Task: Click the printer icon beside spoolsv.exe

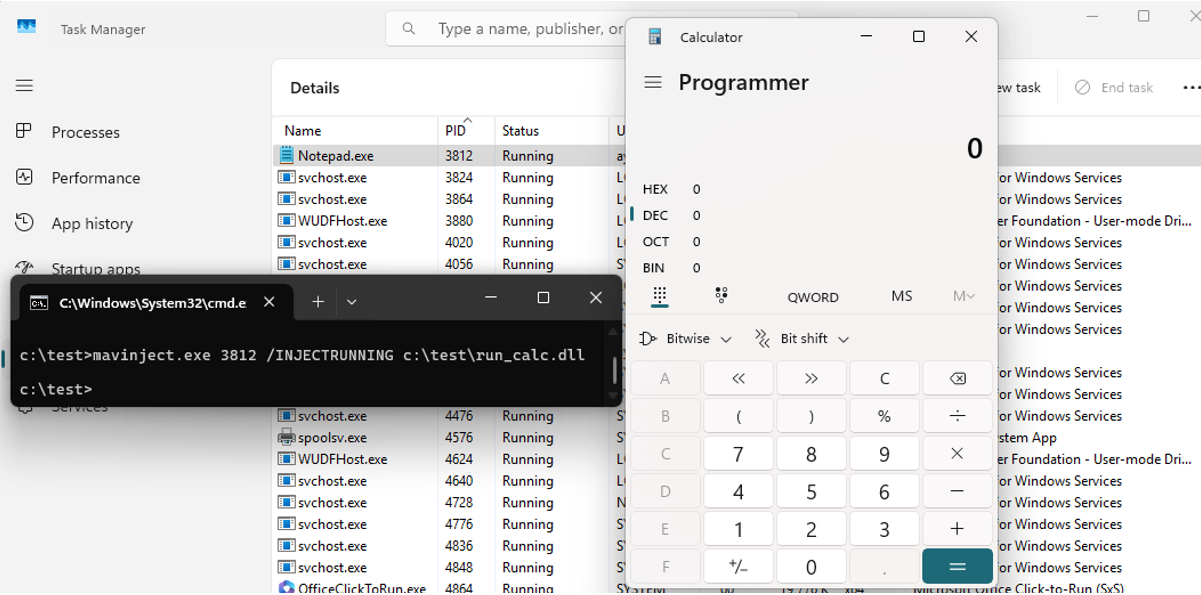Action: point(287,438)
